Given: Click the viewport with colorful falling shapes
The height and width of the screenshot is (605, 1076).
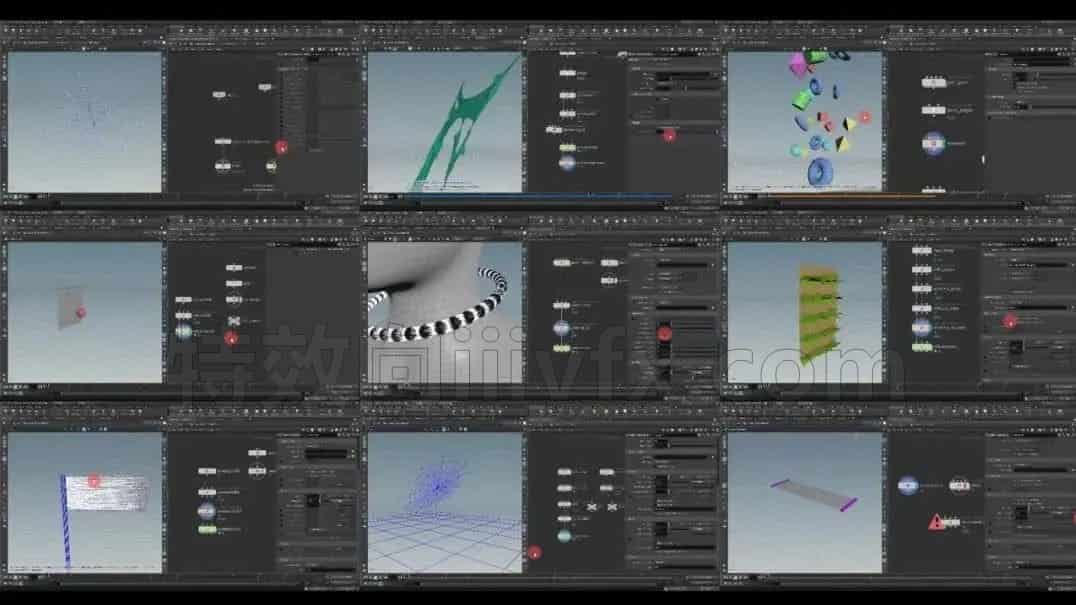Looking at the screenshot, I should tap(804, 122).
